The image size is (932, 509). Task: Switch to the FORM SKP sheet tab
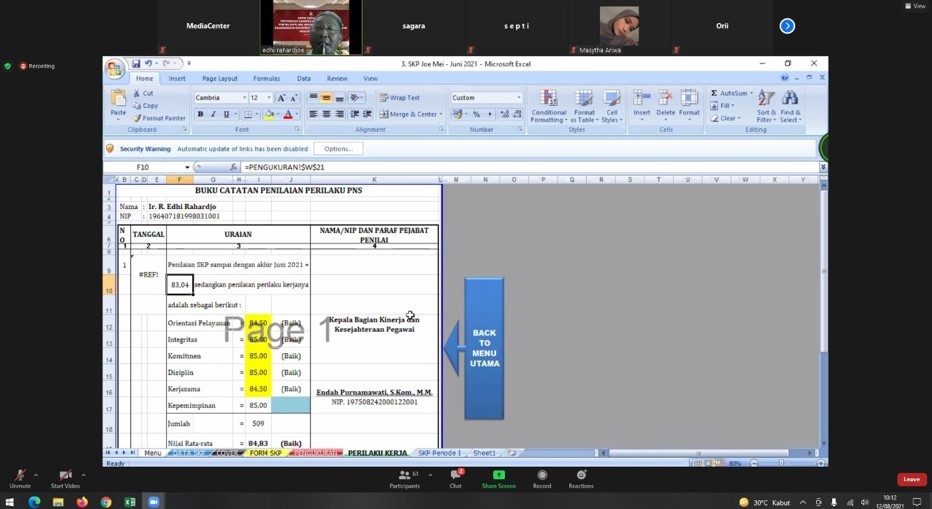click(x=265, y=453)
